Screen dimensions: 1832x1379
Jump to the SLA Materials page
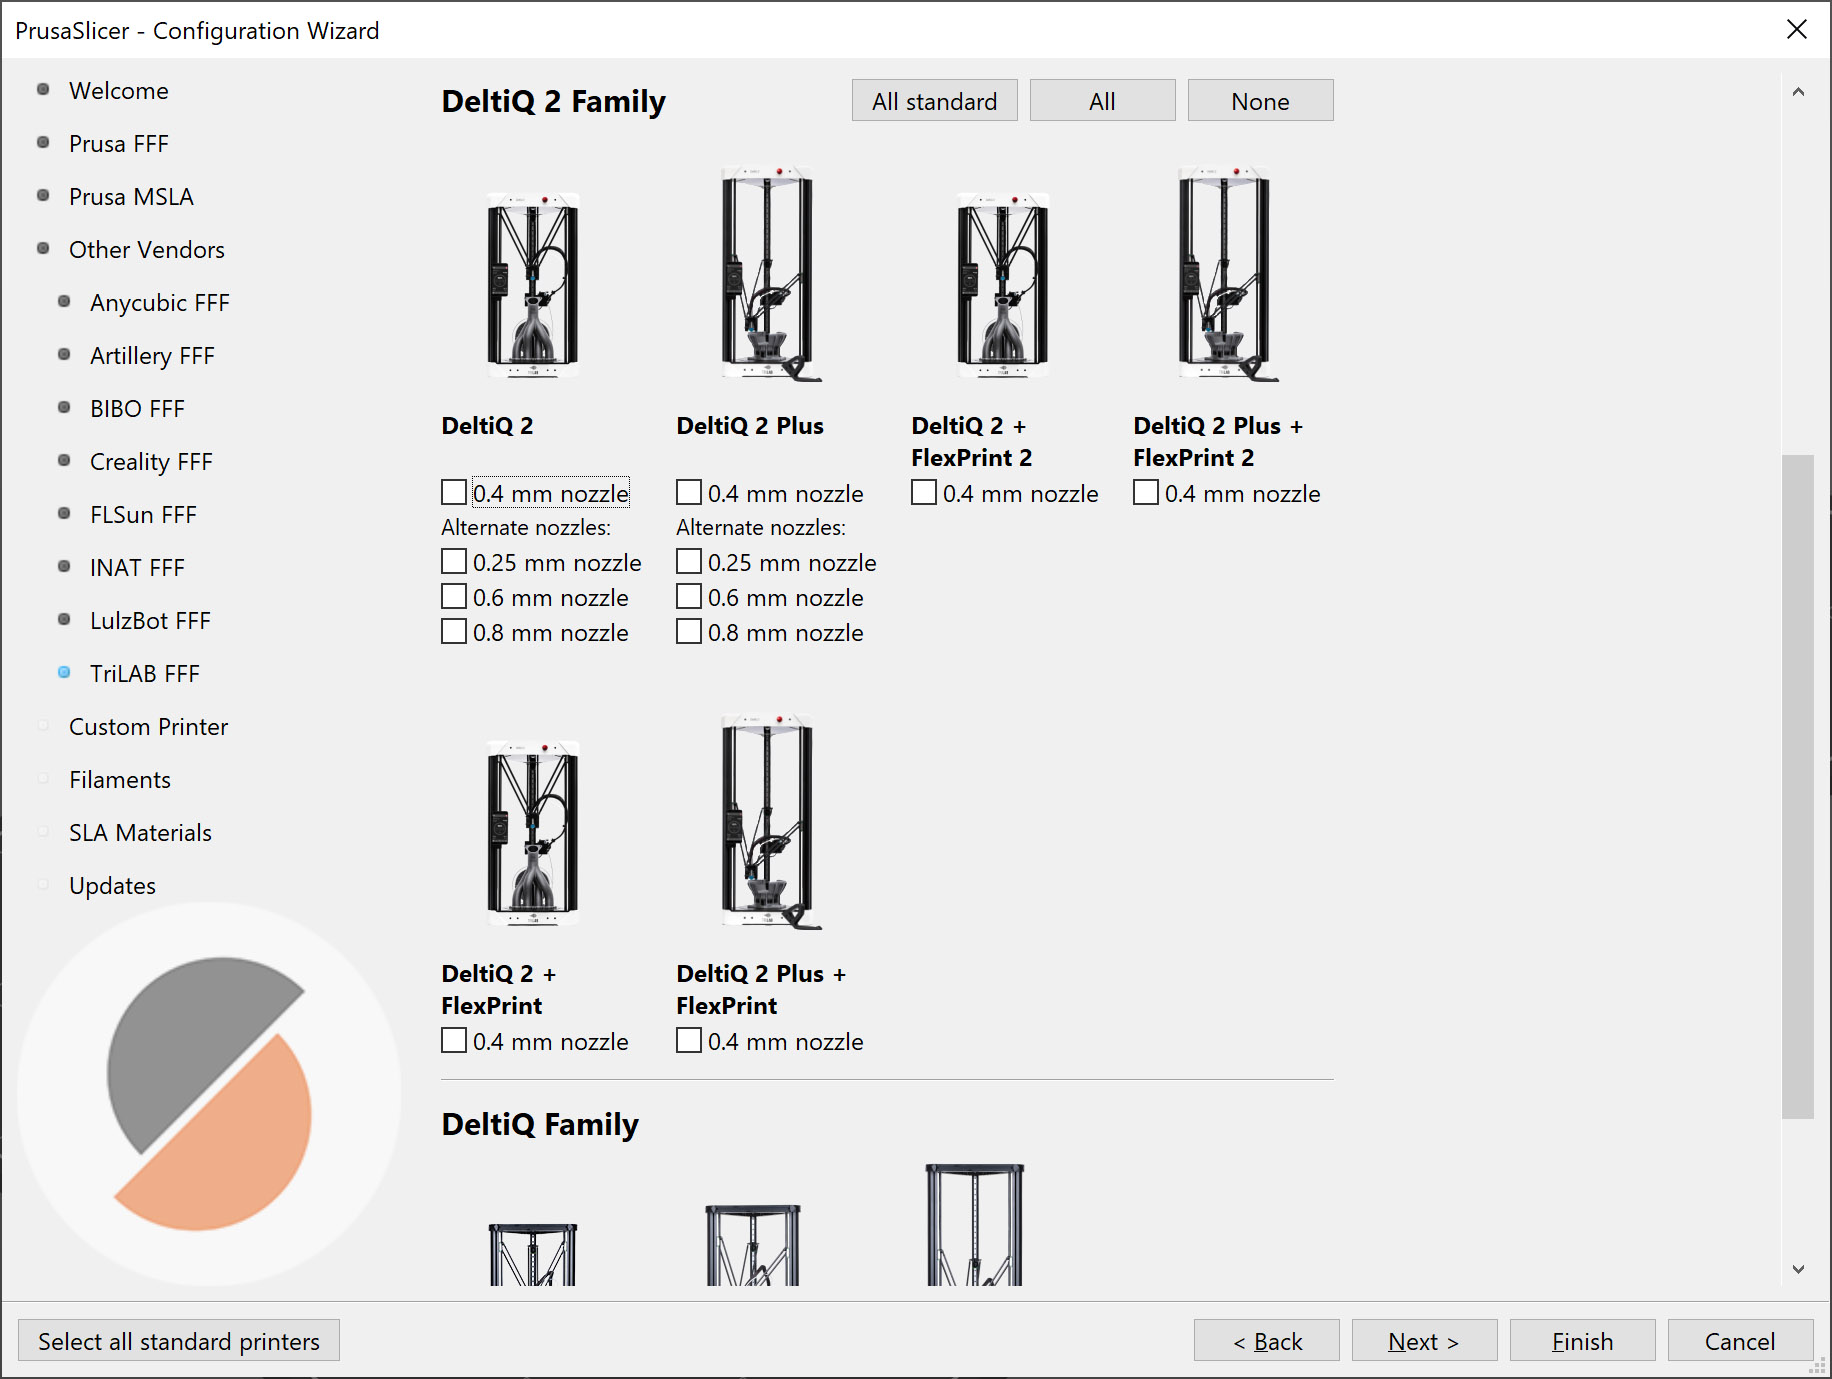pos(140,833)
